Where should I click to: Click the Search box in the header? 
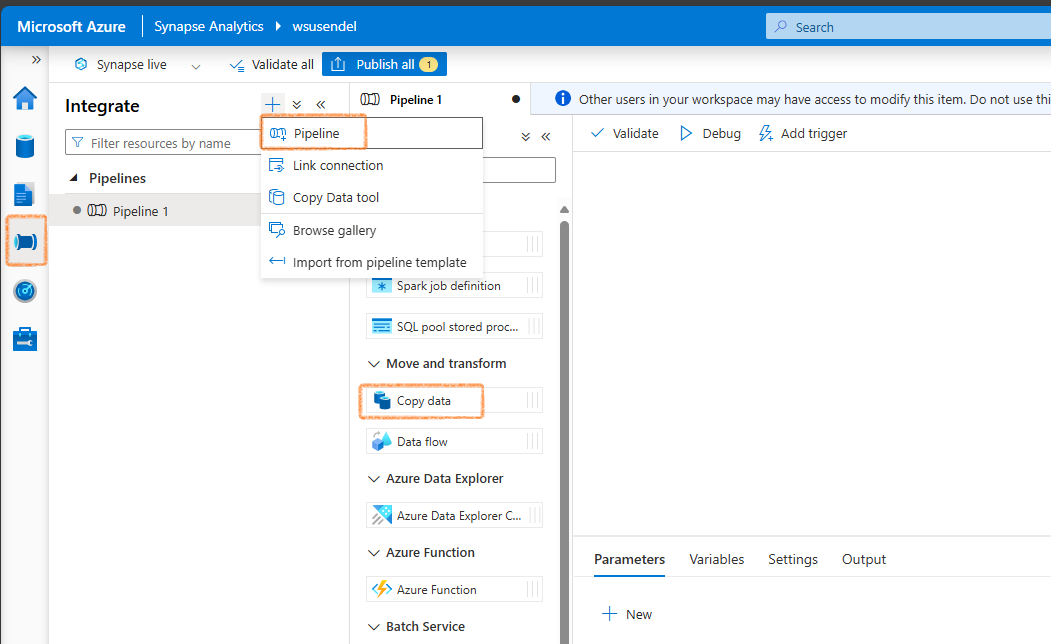coord(908,27)
